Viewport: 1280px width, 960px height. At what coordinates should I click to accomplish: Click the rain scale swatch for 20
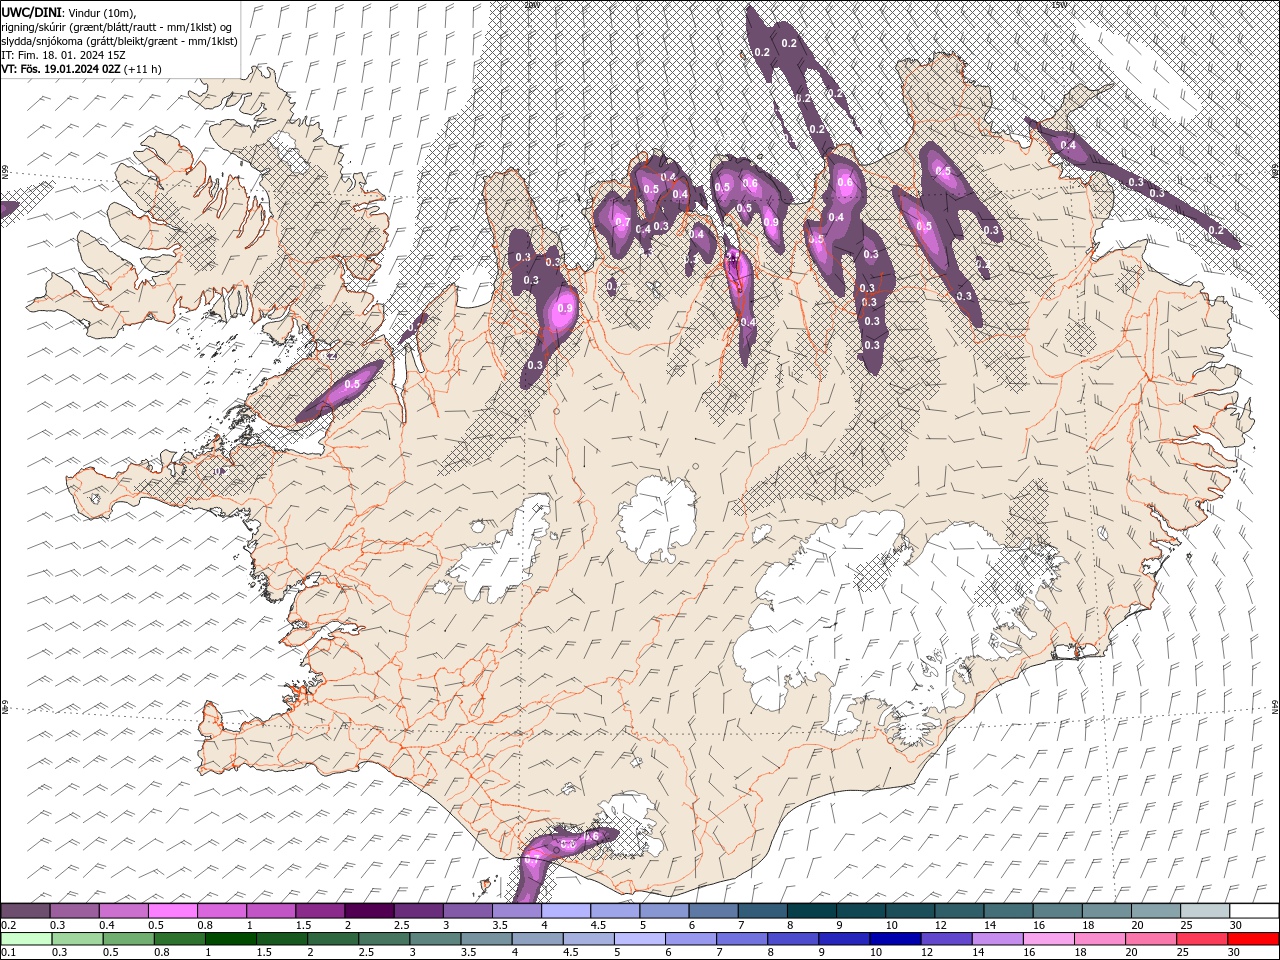coord(1150,939)
